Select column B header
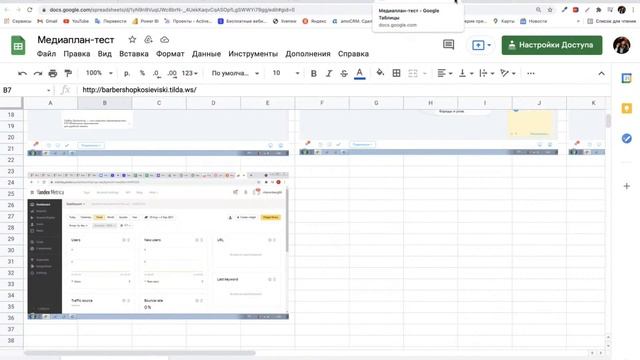The image size is (640, 360). click(104, 103)
